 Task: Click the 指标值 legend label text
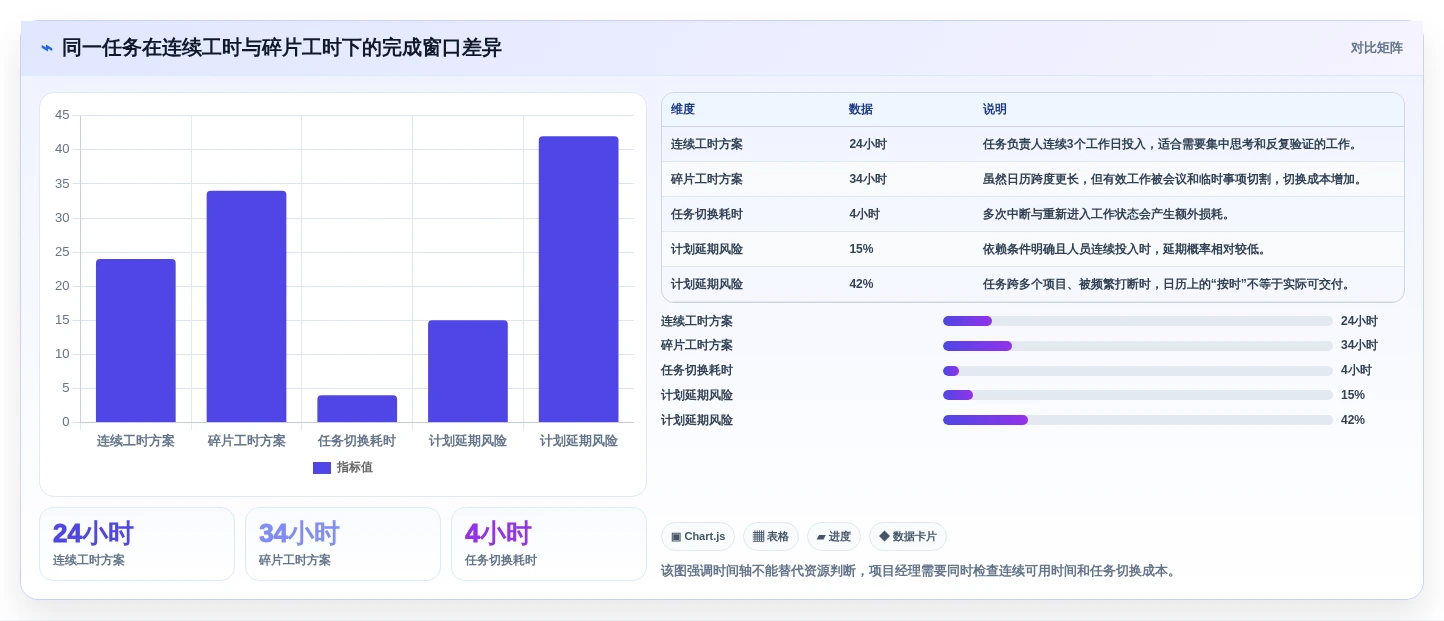pos(355,468)
